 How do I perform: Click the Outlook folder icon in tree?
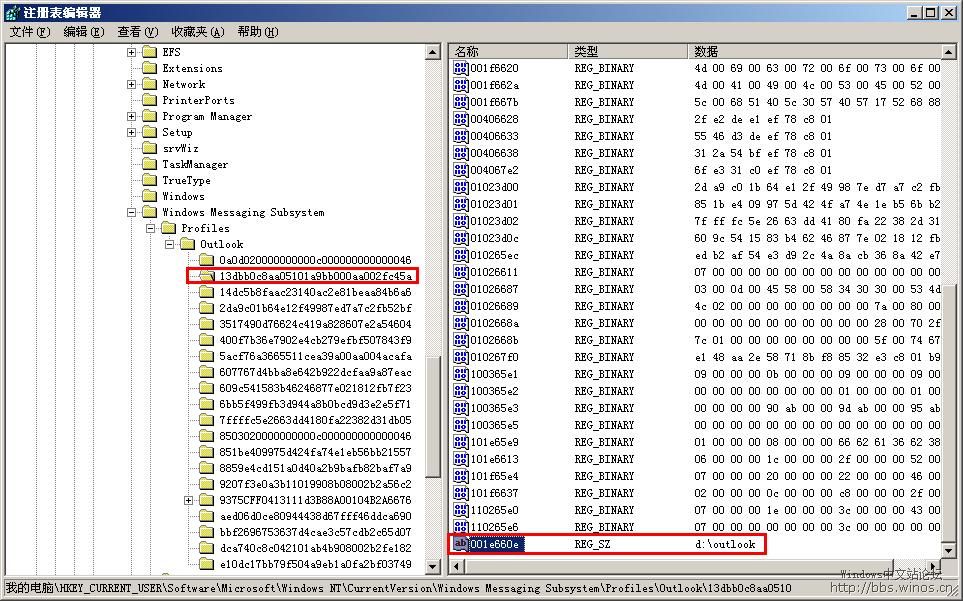click(187, 244)
